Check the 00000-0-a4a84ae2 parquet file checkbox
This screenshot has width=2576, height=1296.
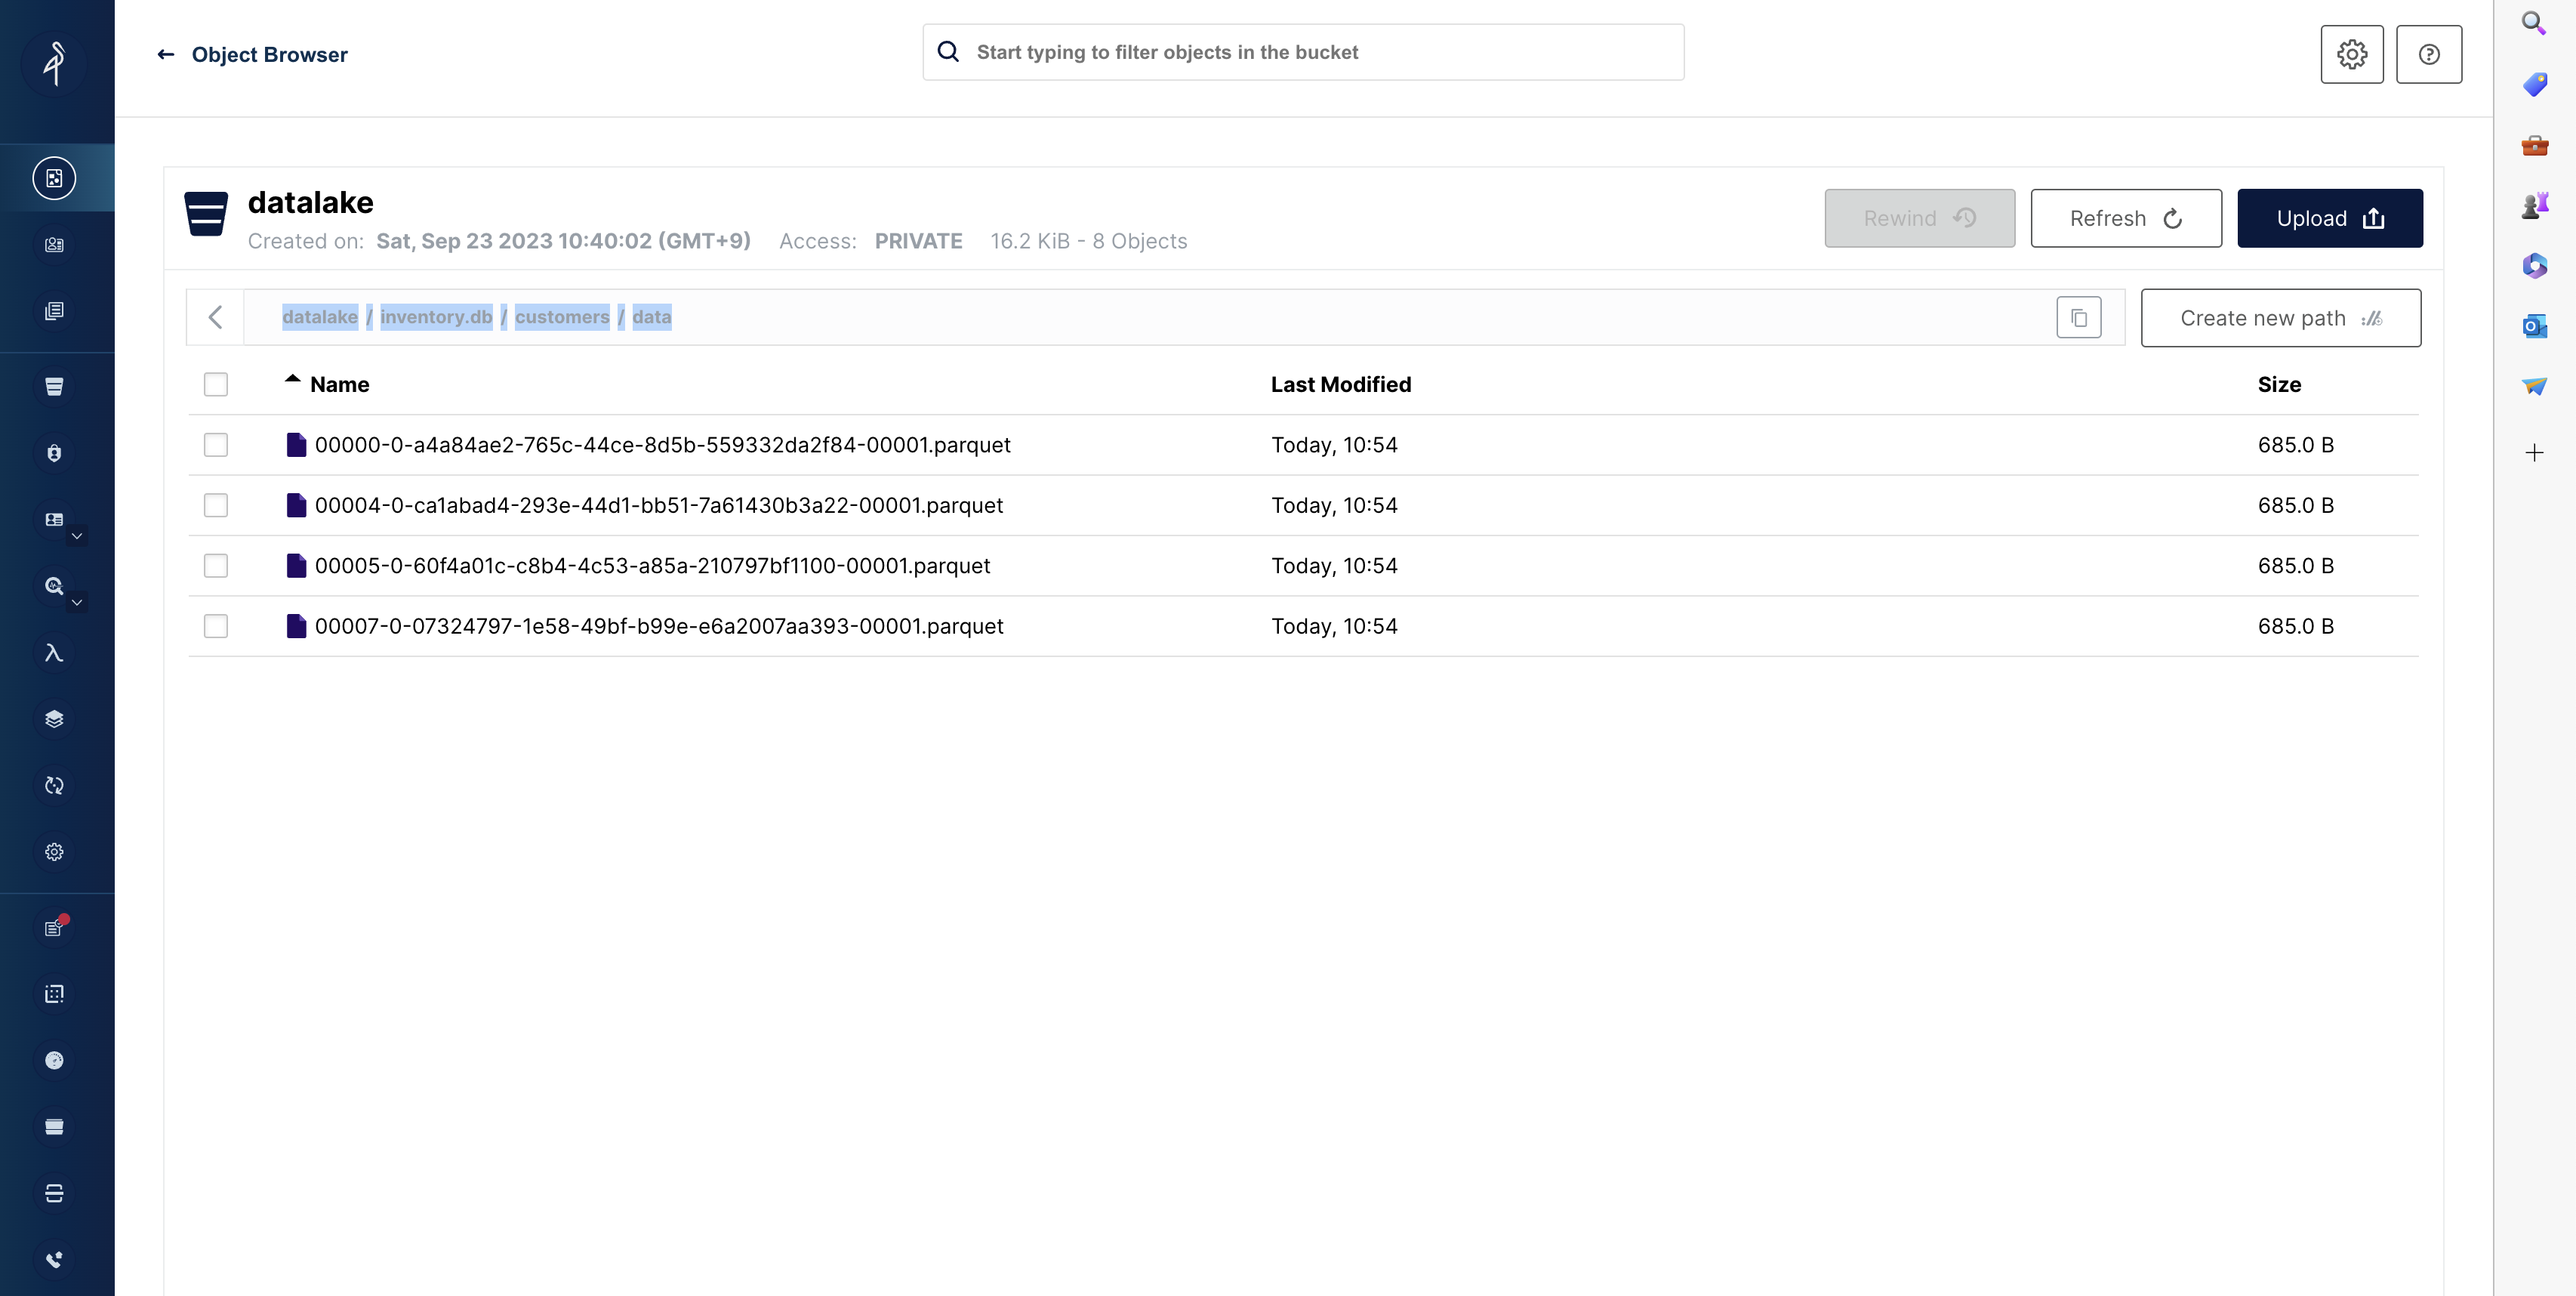pos(216,445)
